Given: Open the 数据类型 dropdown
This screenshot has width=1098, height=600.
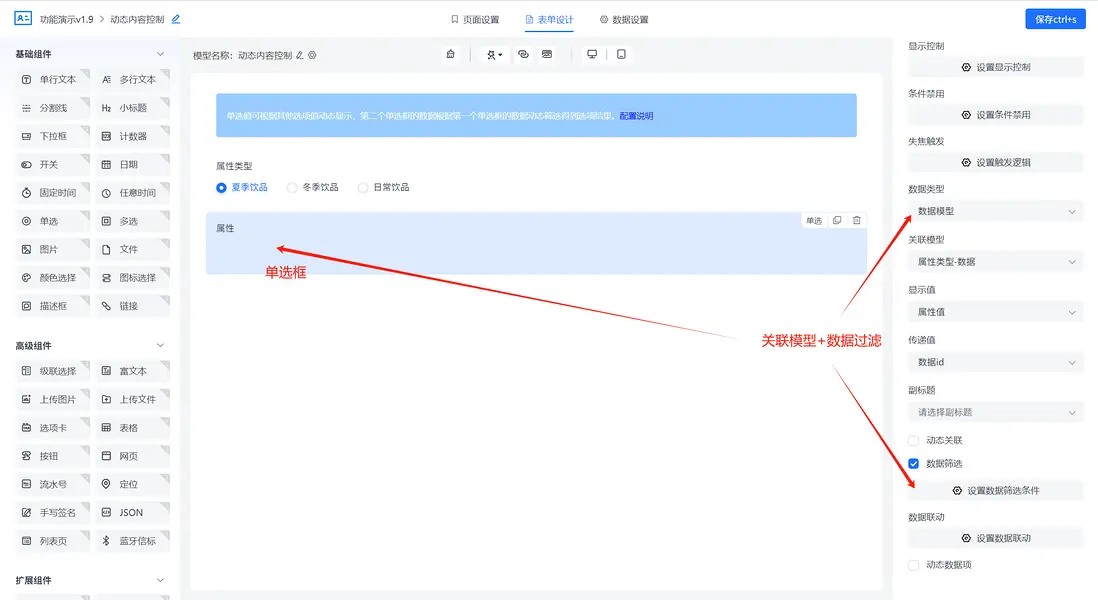Looking at the screenshot, I should coord(994,211).
